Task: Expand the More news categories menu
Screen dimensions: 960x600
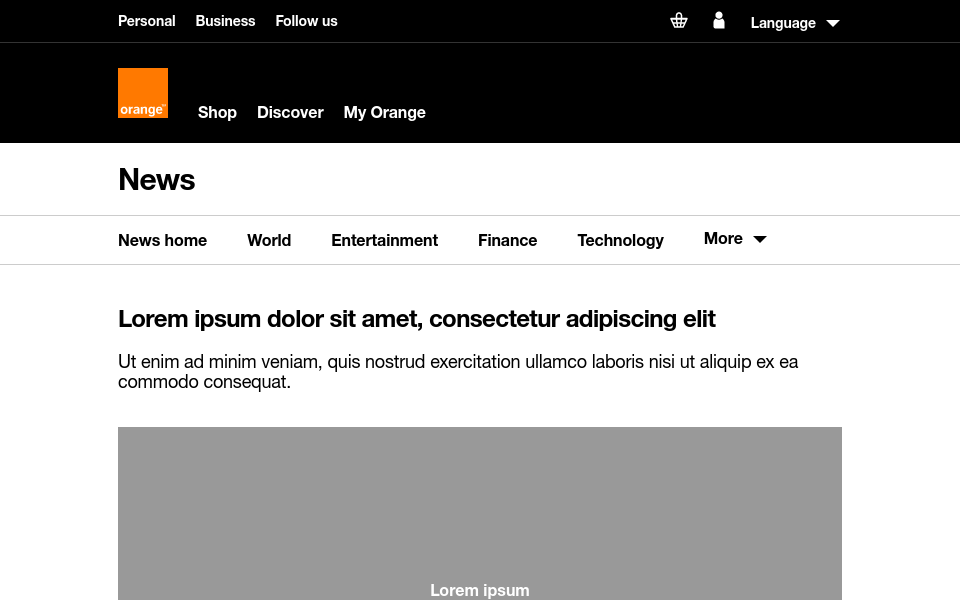Action: click(735, 239)
